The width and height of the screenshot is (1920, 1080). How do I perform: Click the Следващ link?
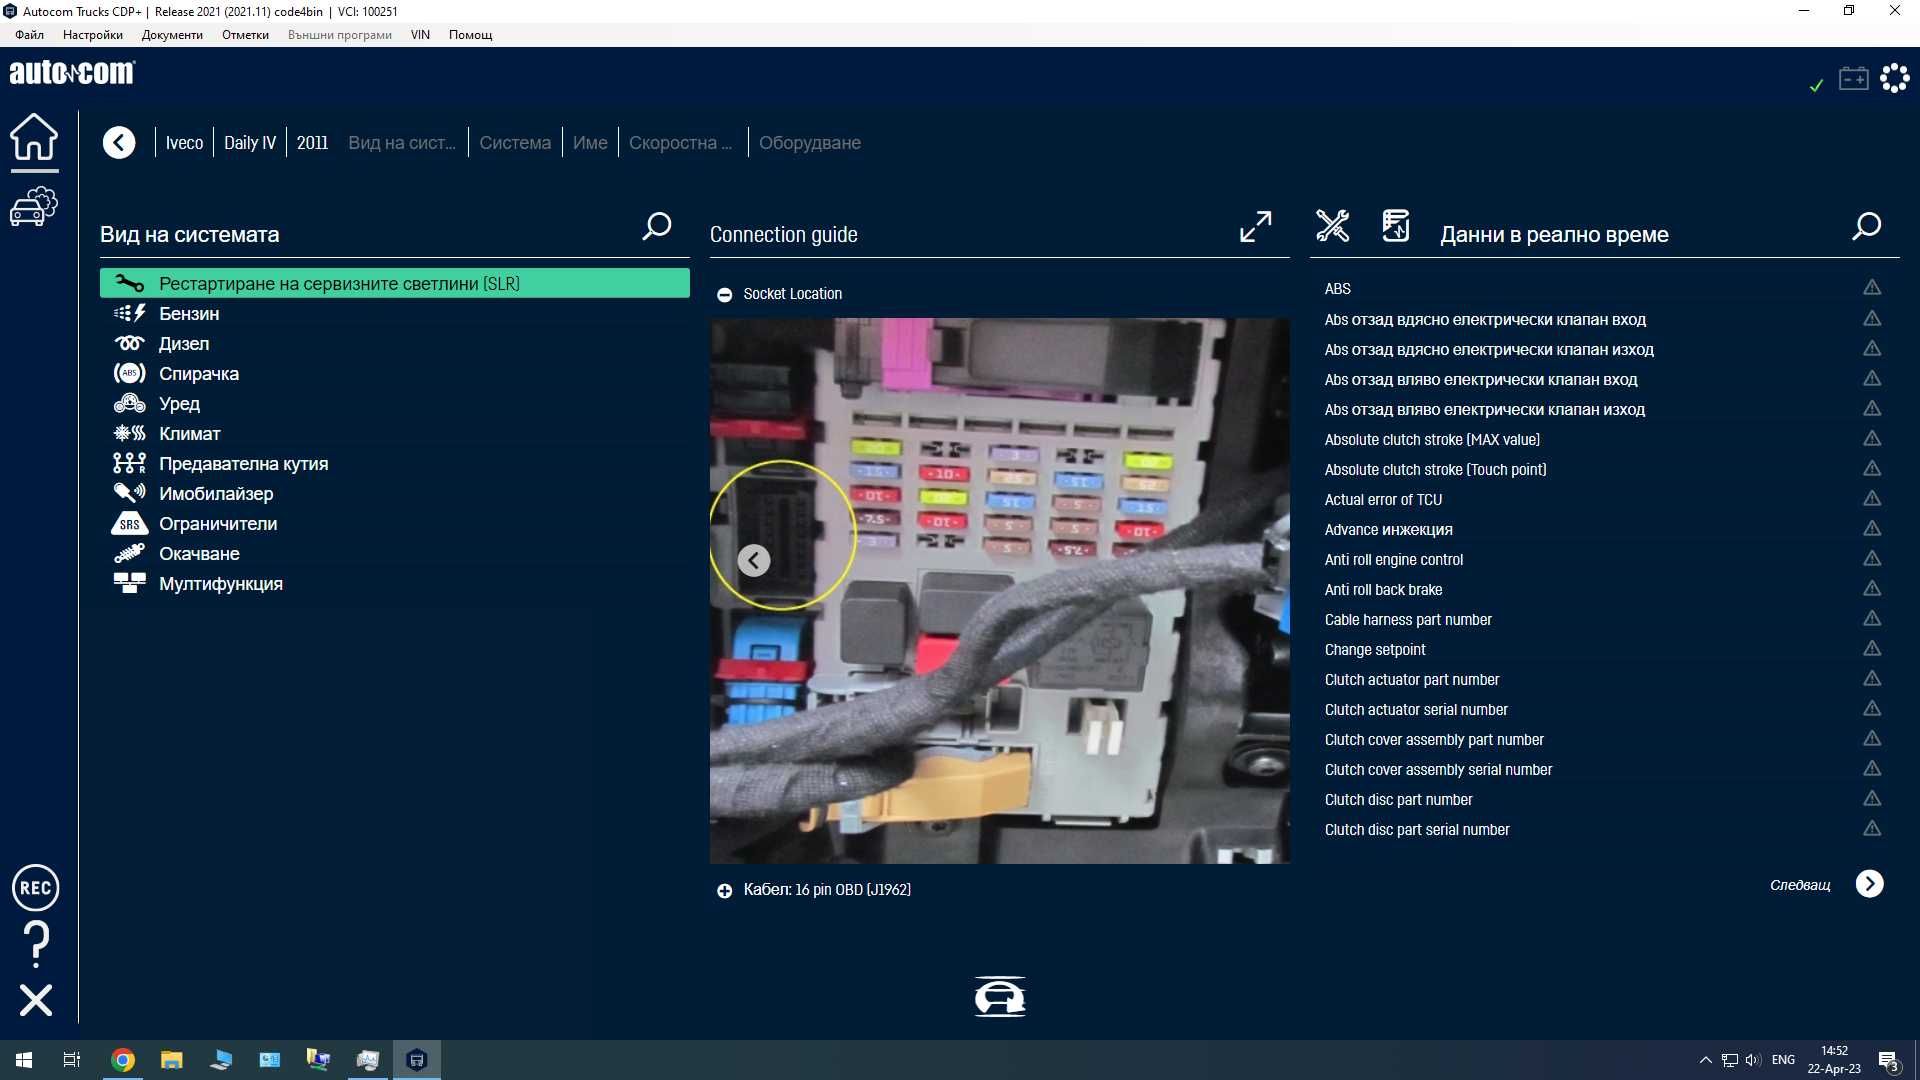tap(1800, 885)
